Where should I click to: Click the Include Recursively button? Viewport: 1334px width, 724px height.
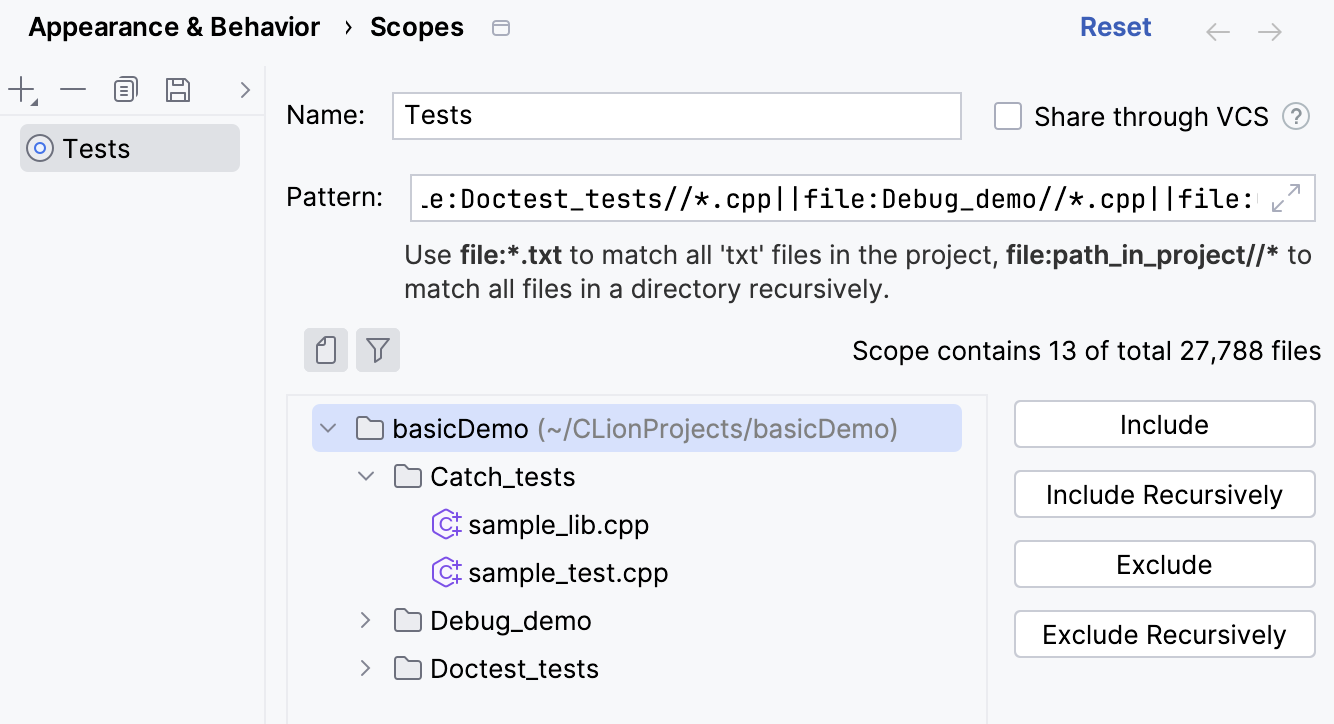[1164, 494]
